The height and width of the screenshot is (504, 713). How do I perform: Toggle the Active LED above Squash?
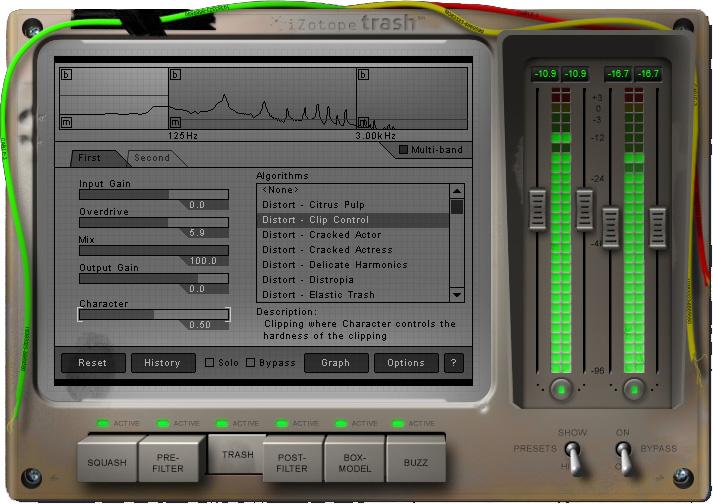[x=103, y=423]
